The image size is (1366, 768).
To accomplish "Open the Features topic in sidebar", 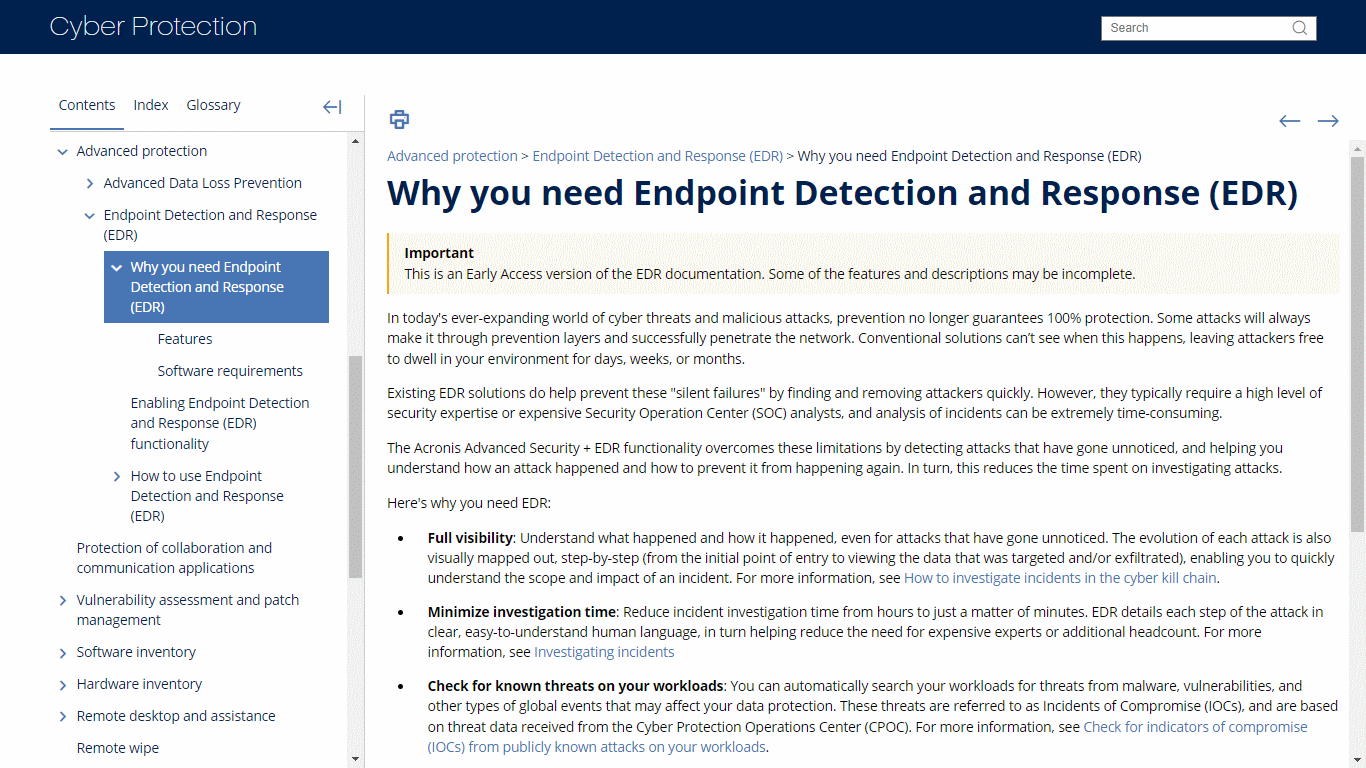I will pyautogui.click(x=185, y=339).
